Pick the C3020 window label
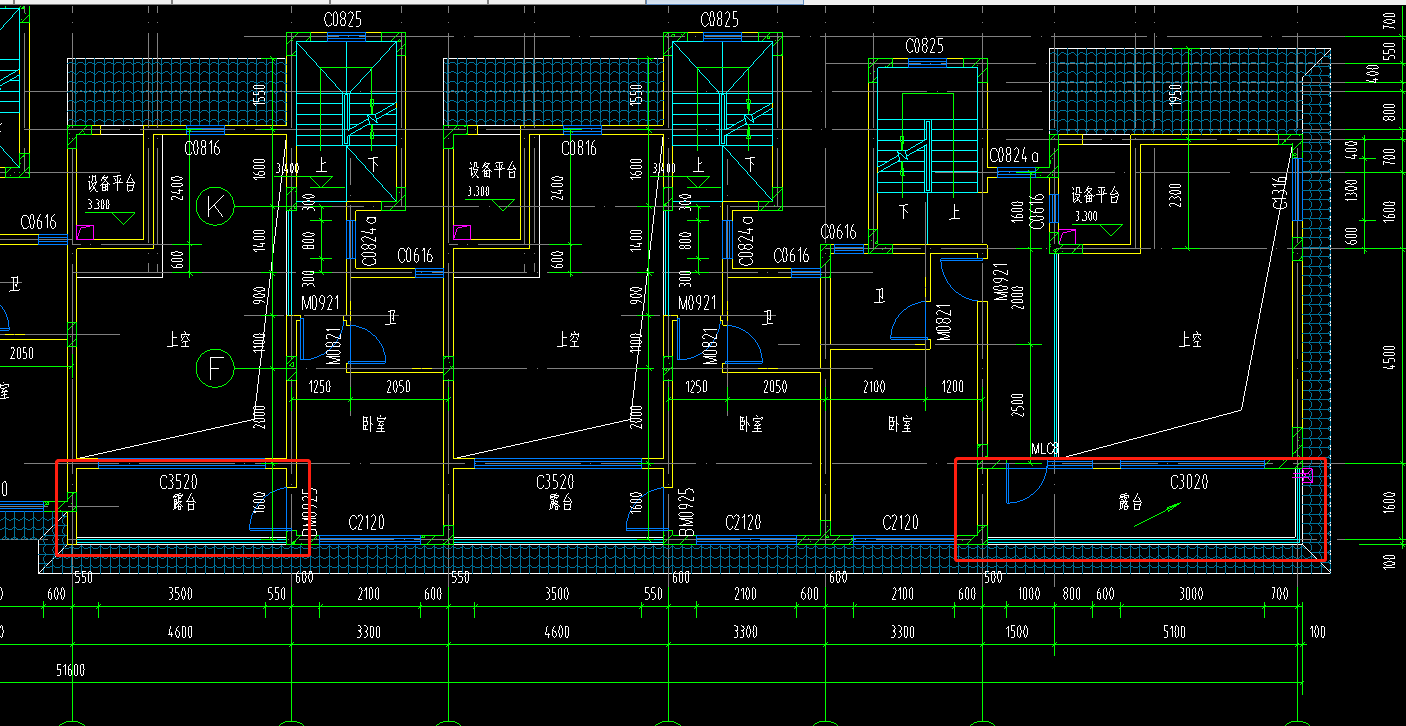Screen dimensions: 1406x726 coord(1189,483)
